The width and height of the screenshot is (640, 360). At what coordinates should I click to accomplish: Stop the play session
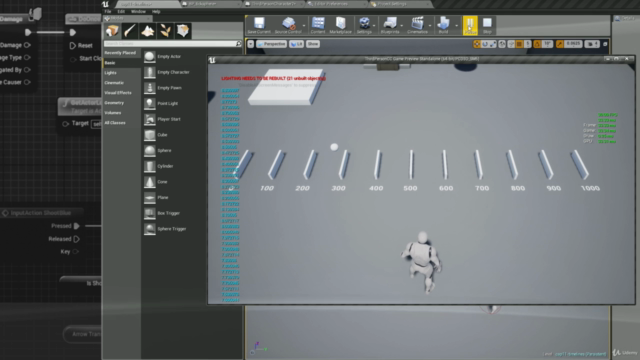click(487, 25)
